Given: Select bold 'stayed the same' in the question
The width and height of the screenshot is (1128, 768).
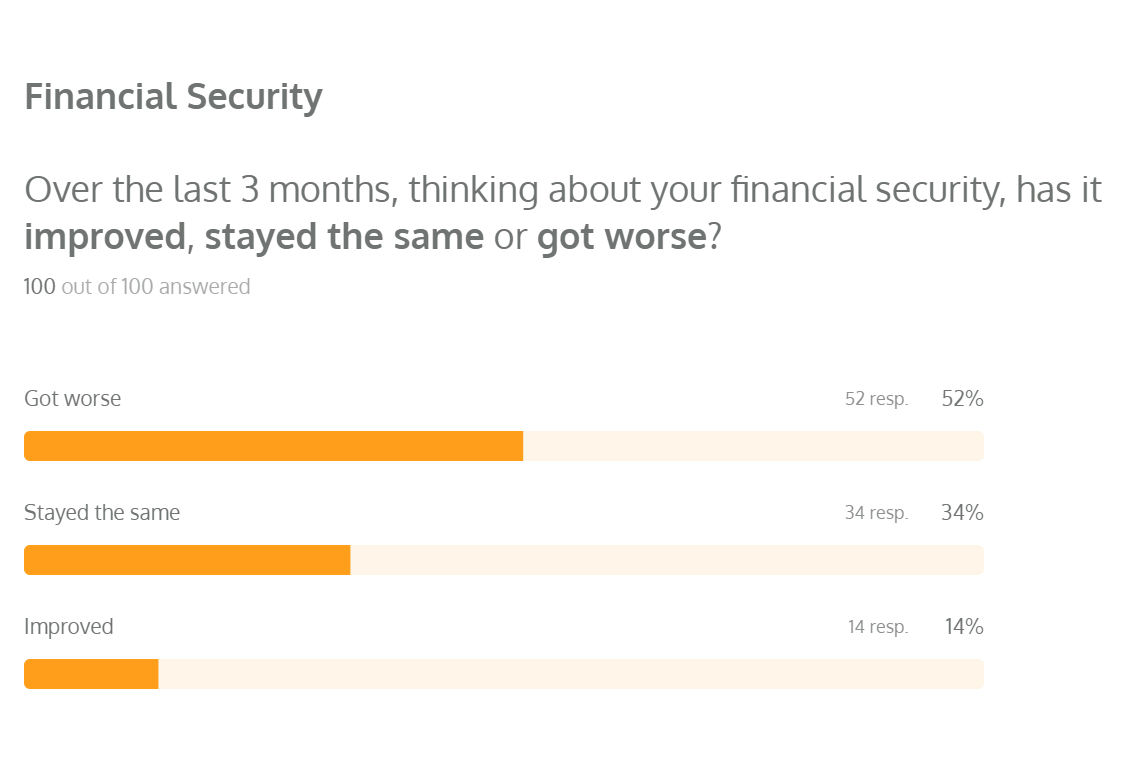Looking at the screenshot, I should [344, 239].
